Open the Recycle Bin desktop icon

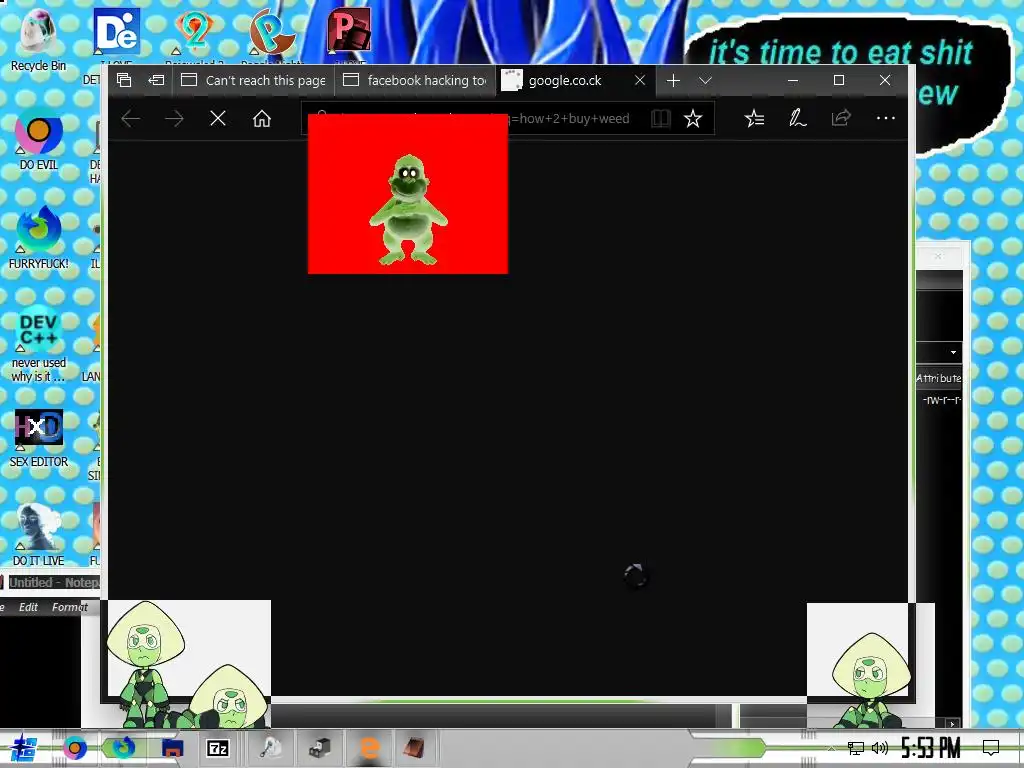tap(38, 40)
